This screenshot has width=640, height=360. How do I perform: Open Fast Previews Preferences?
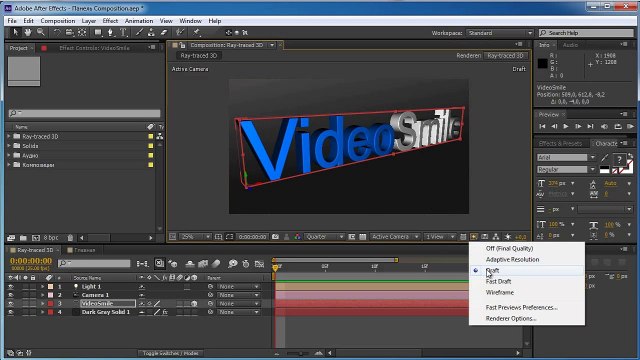click(522, 308)
